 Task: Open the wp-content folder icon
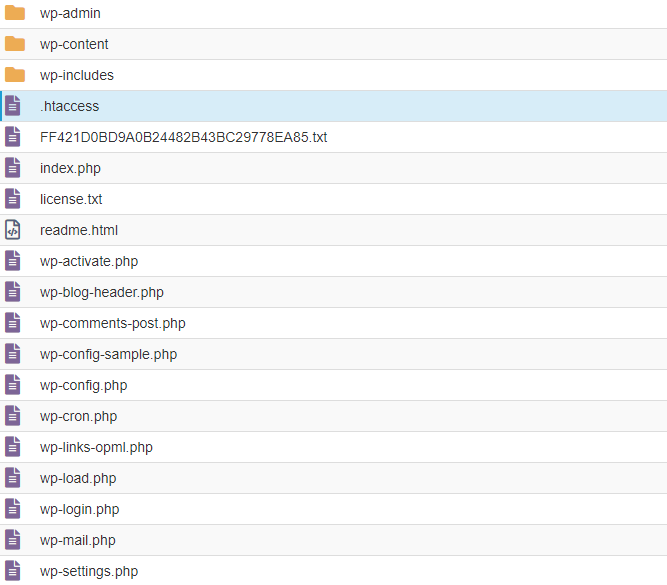15,44
